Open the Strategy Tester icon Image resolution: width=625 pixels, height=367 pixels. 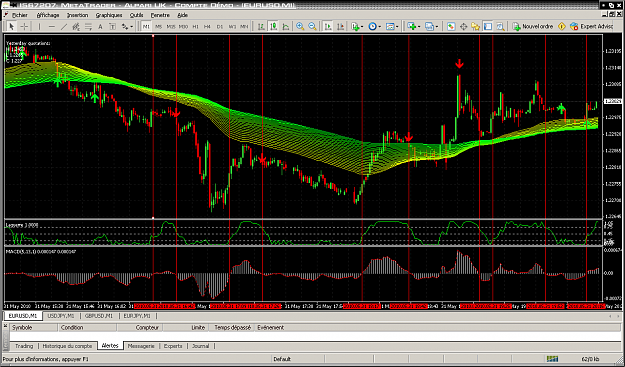[x=500, y=27]
